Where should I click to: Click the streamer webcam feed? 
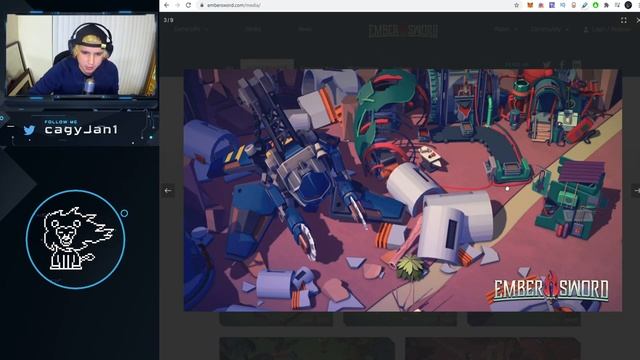pos(81,55)
